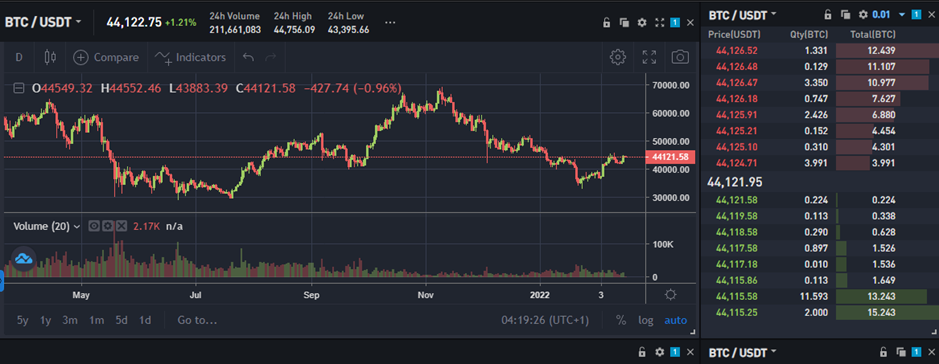939x364 pixels.
Task: Open chart properties gear in the chart toolbar
Action: pyautogui.click(x=617, y=57)
